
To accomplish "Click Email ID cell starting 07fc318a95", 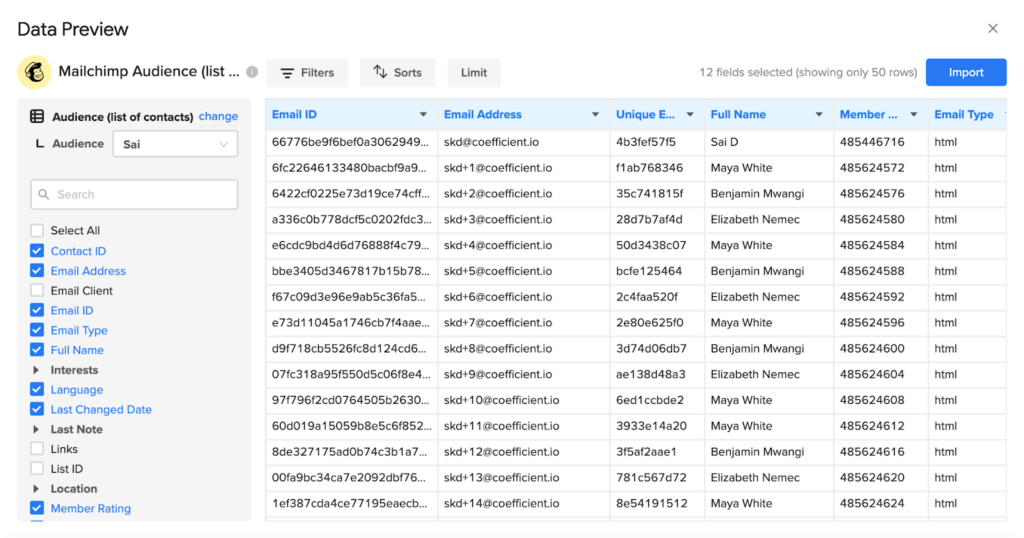I will coord(351,374).
